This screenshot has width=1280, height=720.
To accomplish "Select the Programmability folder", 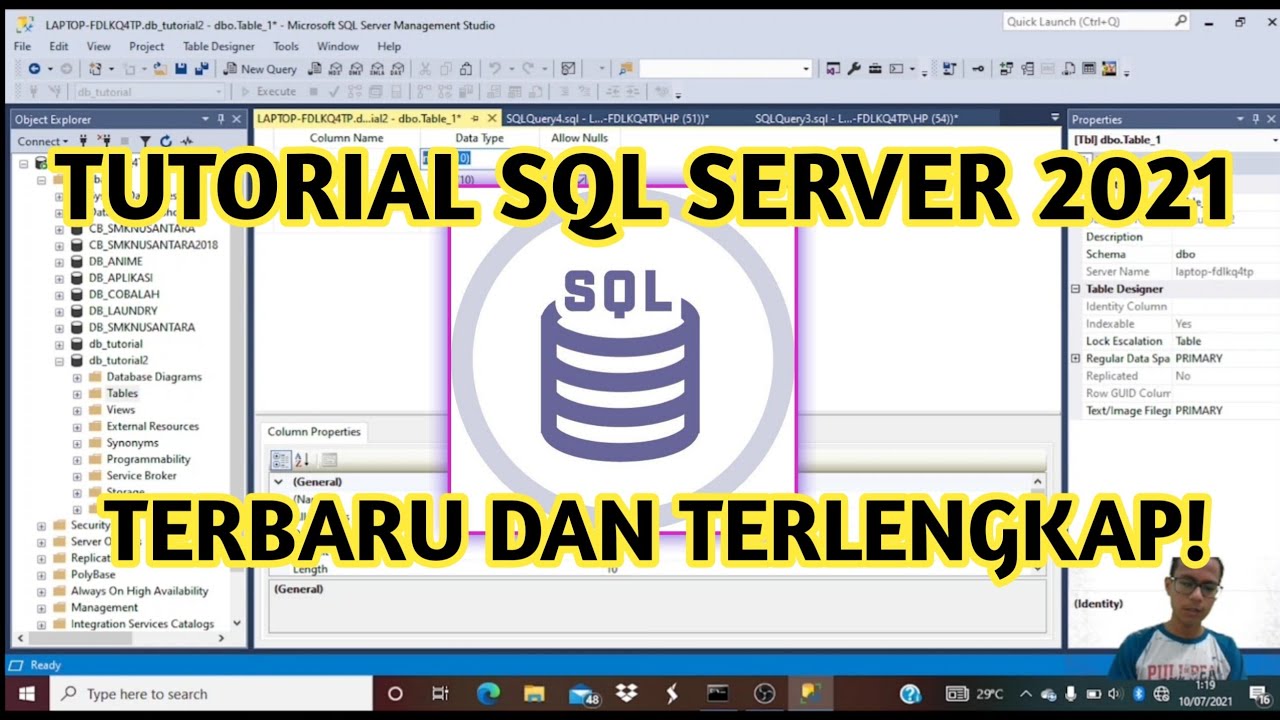I will (148, 459).
